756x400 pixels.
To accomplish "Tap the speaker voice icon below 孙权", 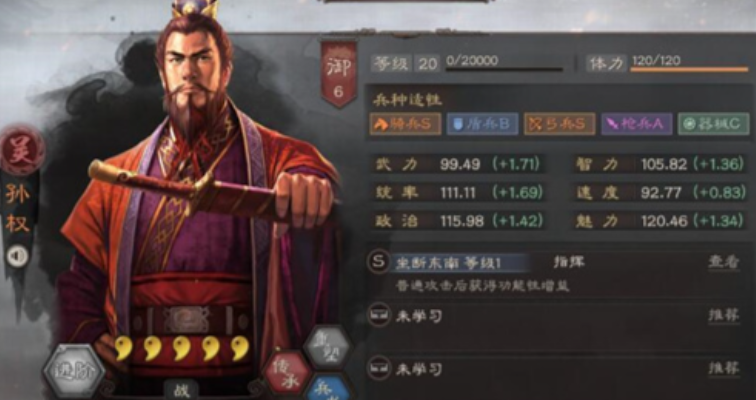I will click(x=17, y=255).
